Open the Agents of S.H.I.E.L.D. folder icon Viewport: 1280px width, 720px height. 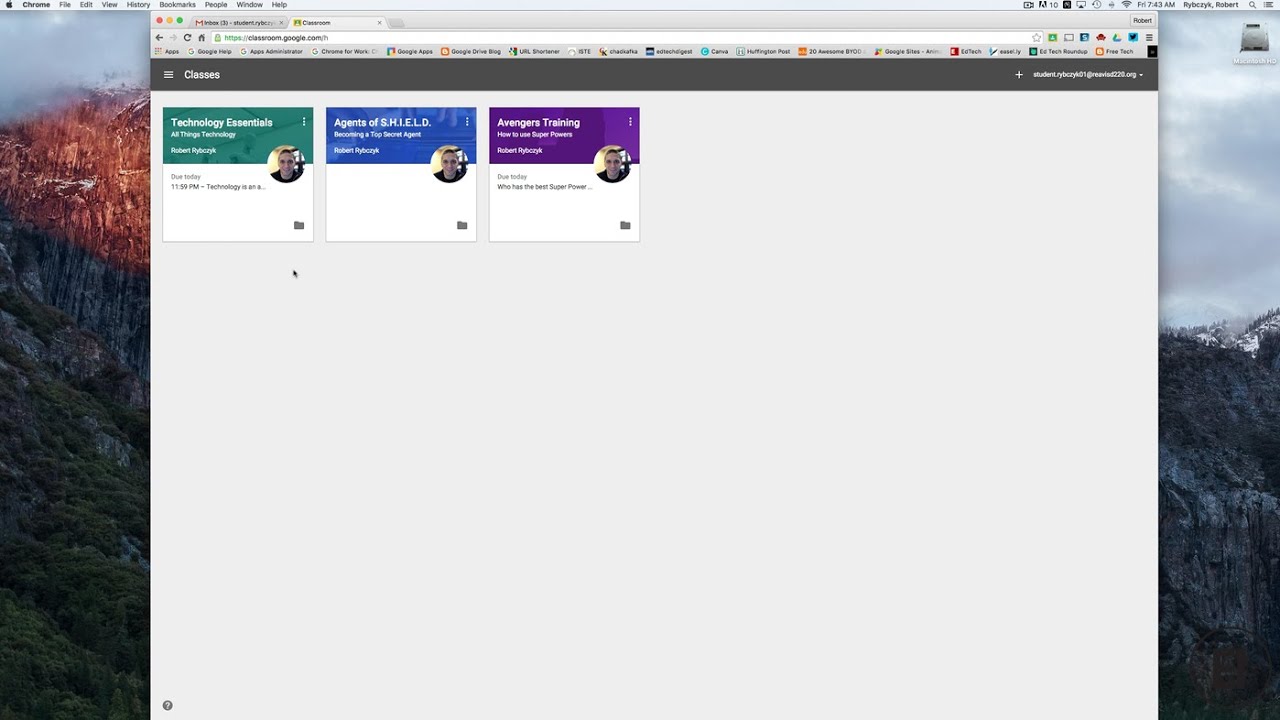coord(462,225)
